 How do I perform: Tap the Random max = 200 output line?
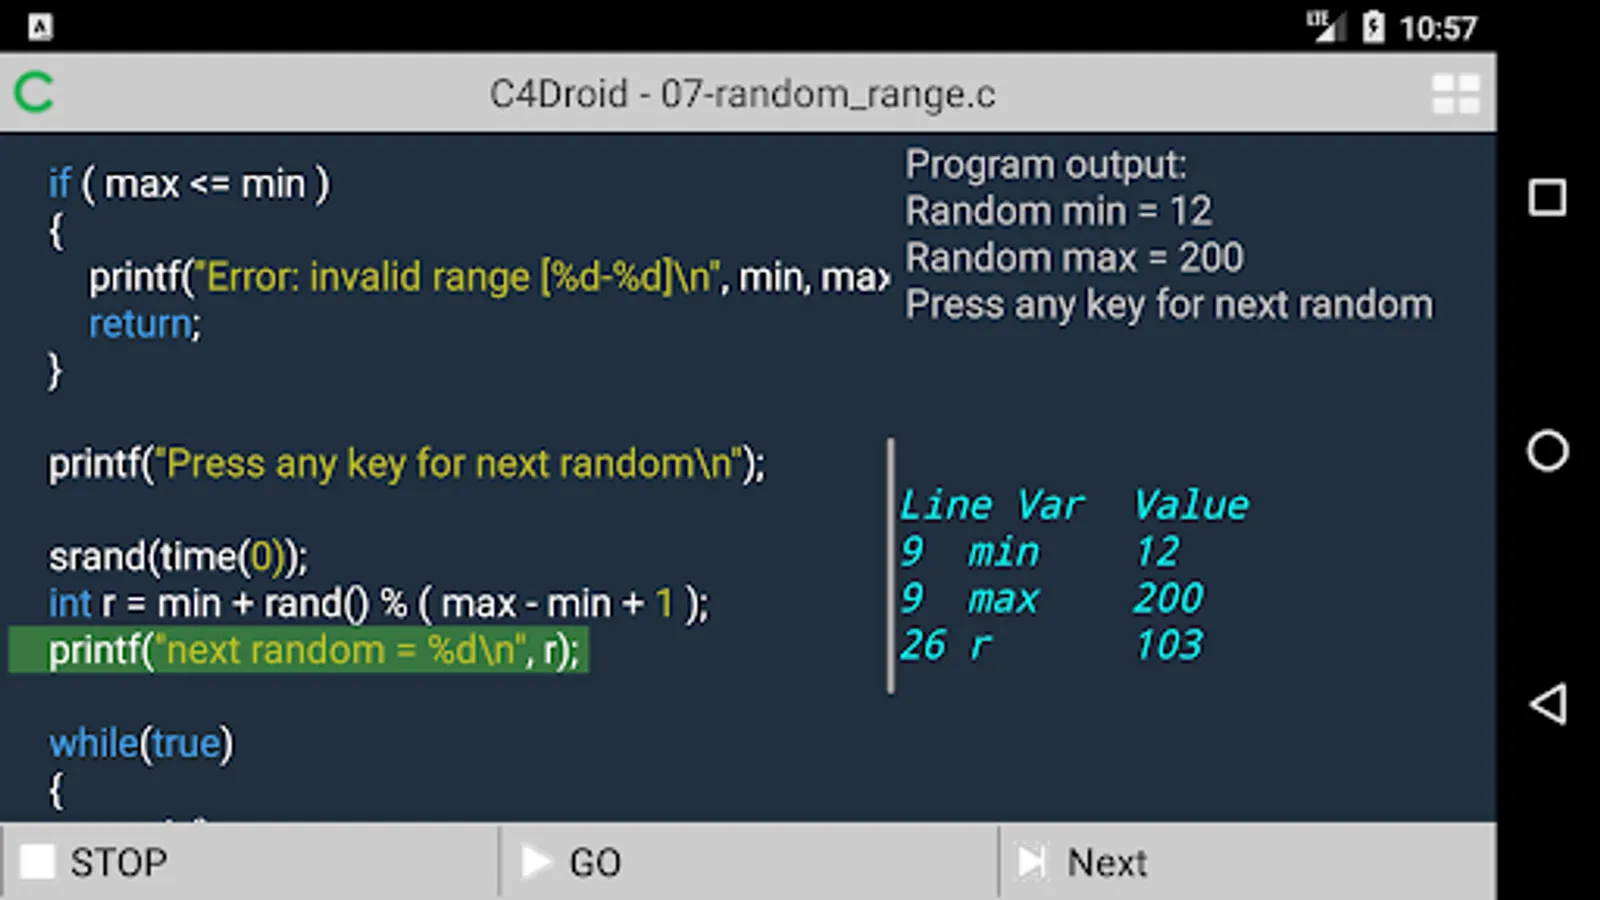pos(1074,258)
